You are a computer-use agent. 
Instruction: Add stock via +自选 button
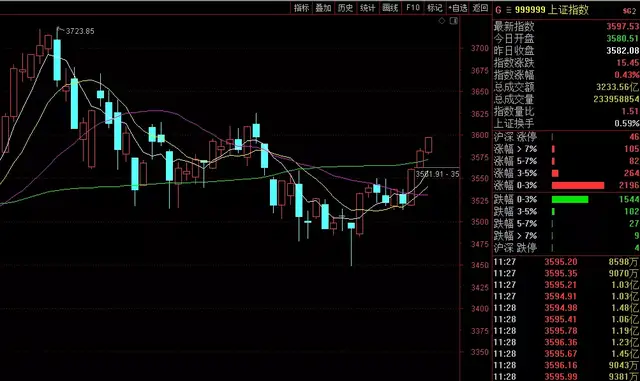coord(458,8)
